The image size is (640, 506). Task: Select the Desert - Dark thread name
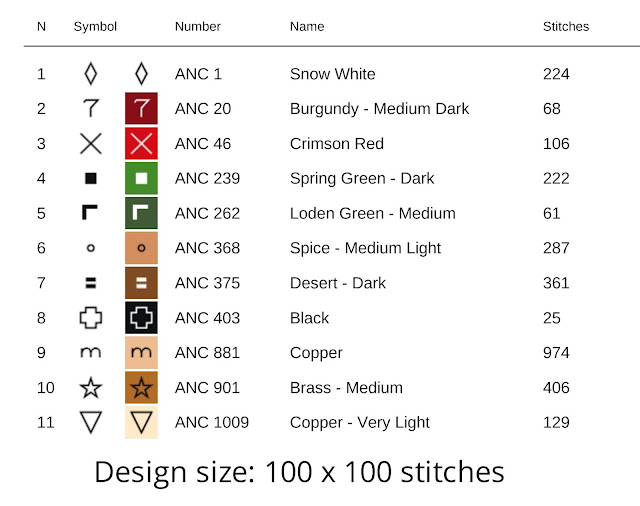[x=338, y=283]
